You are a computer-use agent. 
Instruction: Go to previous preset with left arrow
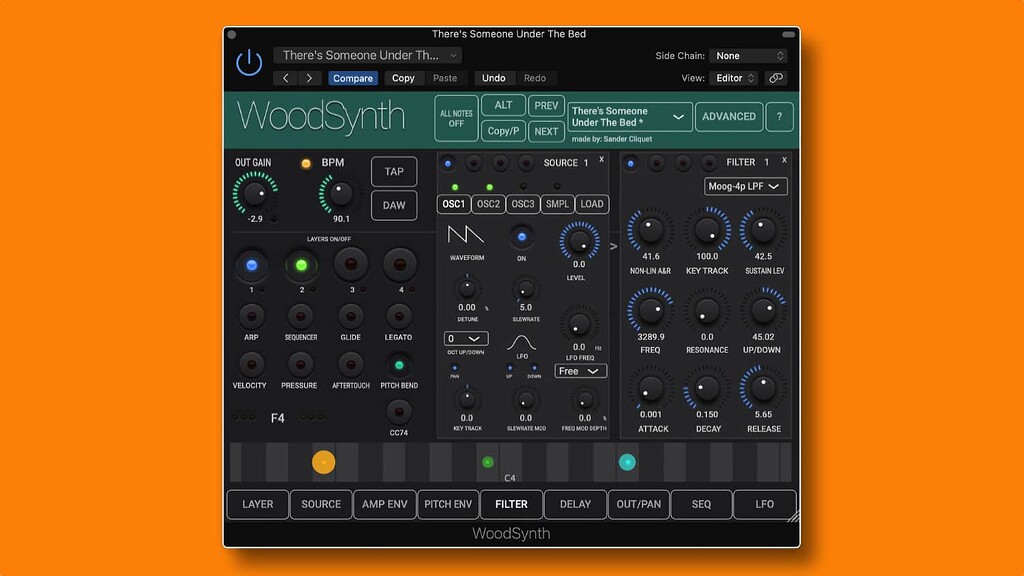point(285,78)
